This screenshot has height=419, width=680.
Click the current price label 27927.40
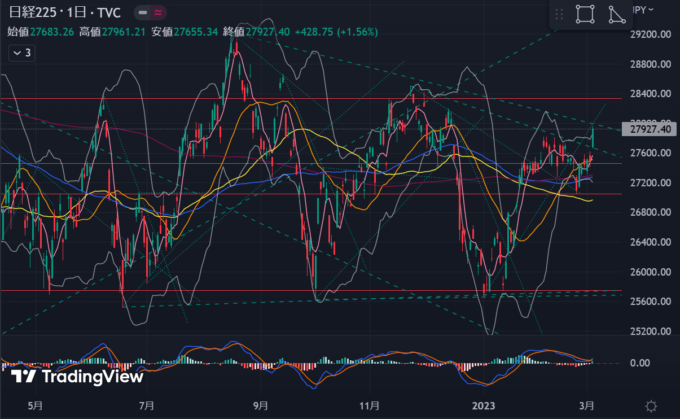tap(650, 129)
